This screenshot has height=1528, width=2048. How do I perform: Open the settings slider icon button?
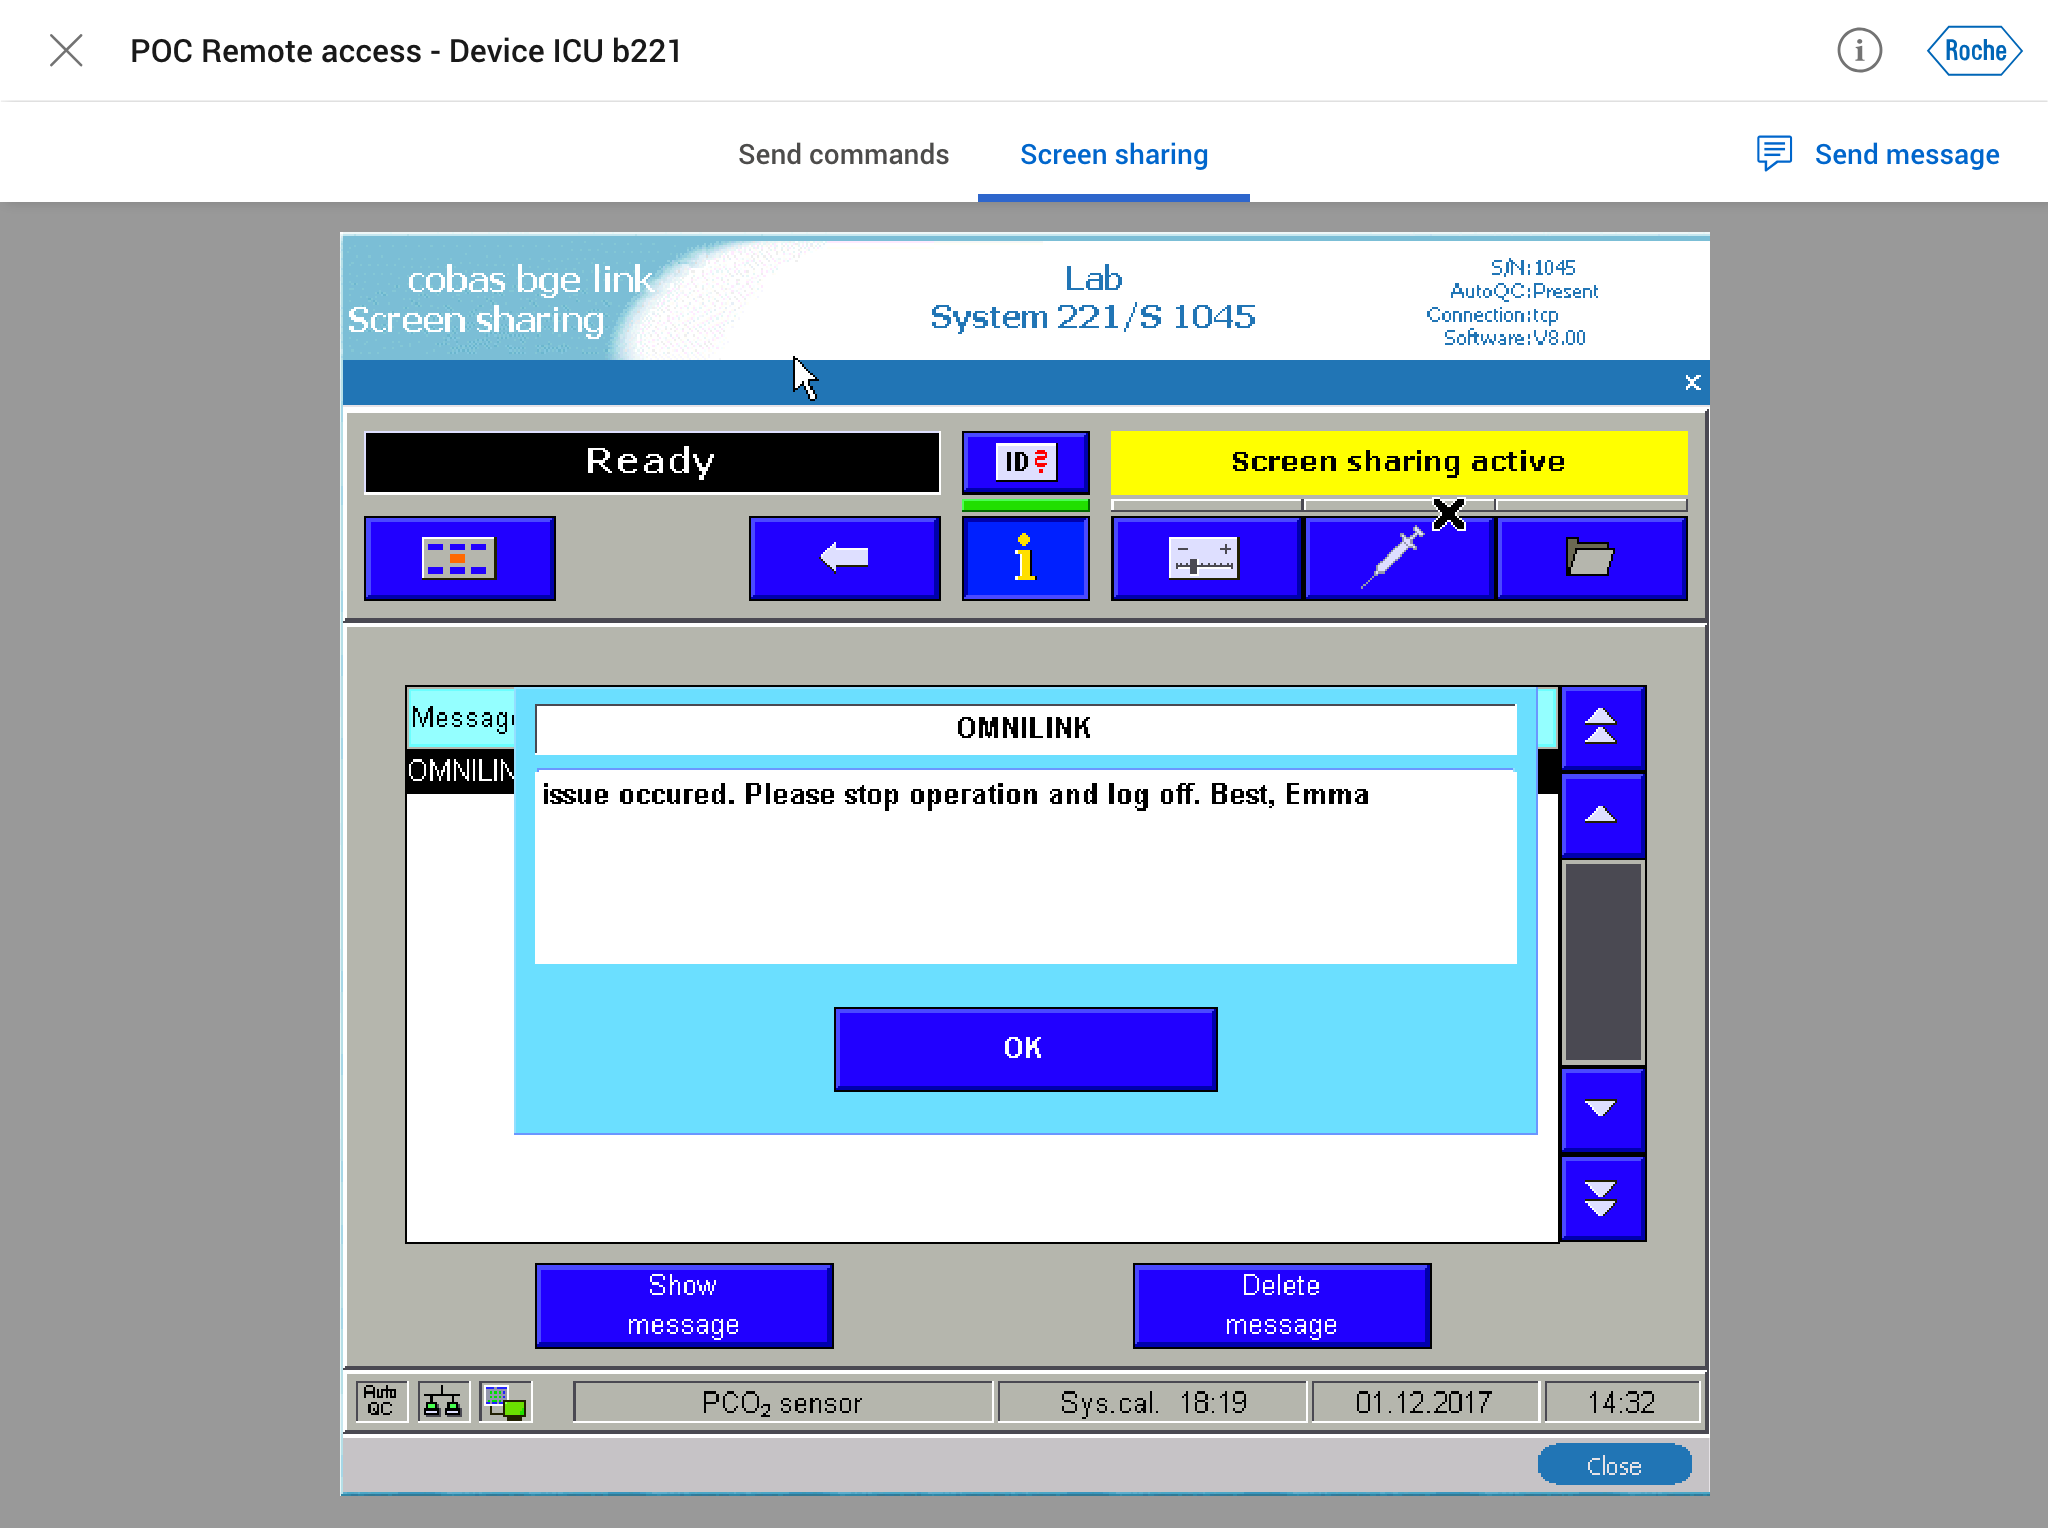pyautogui.click(x=1204, y=558)
